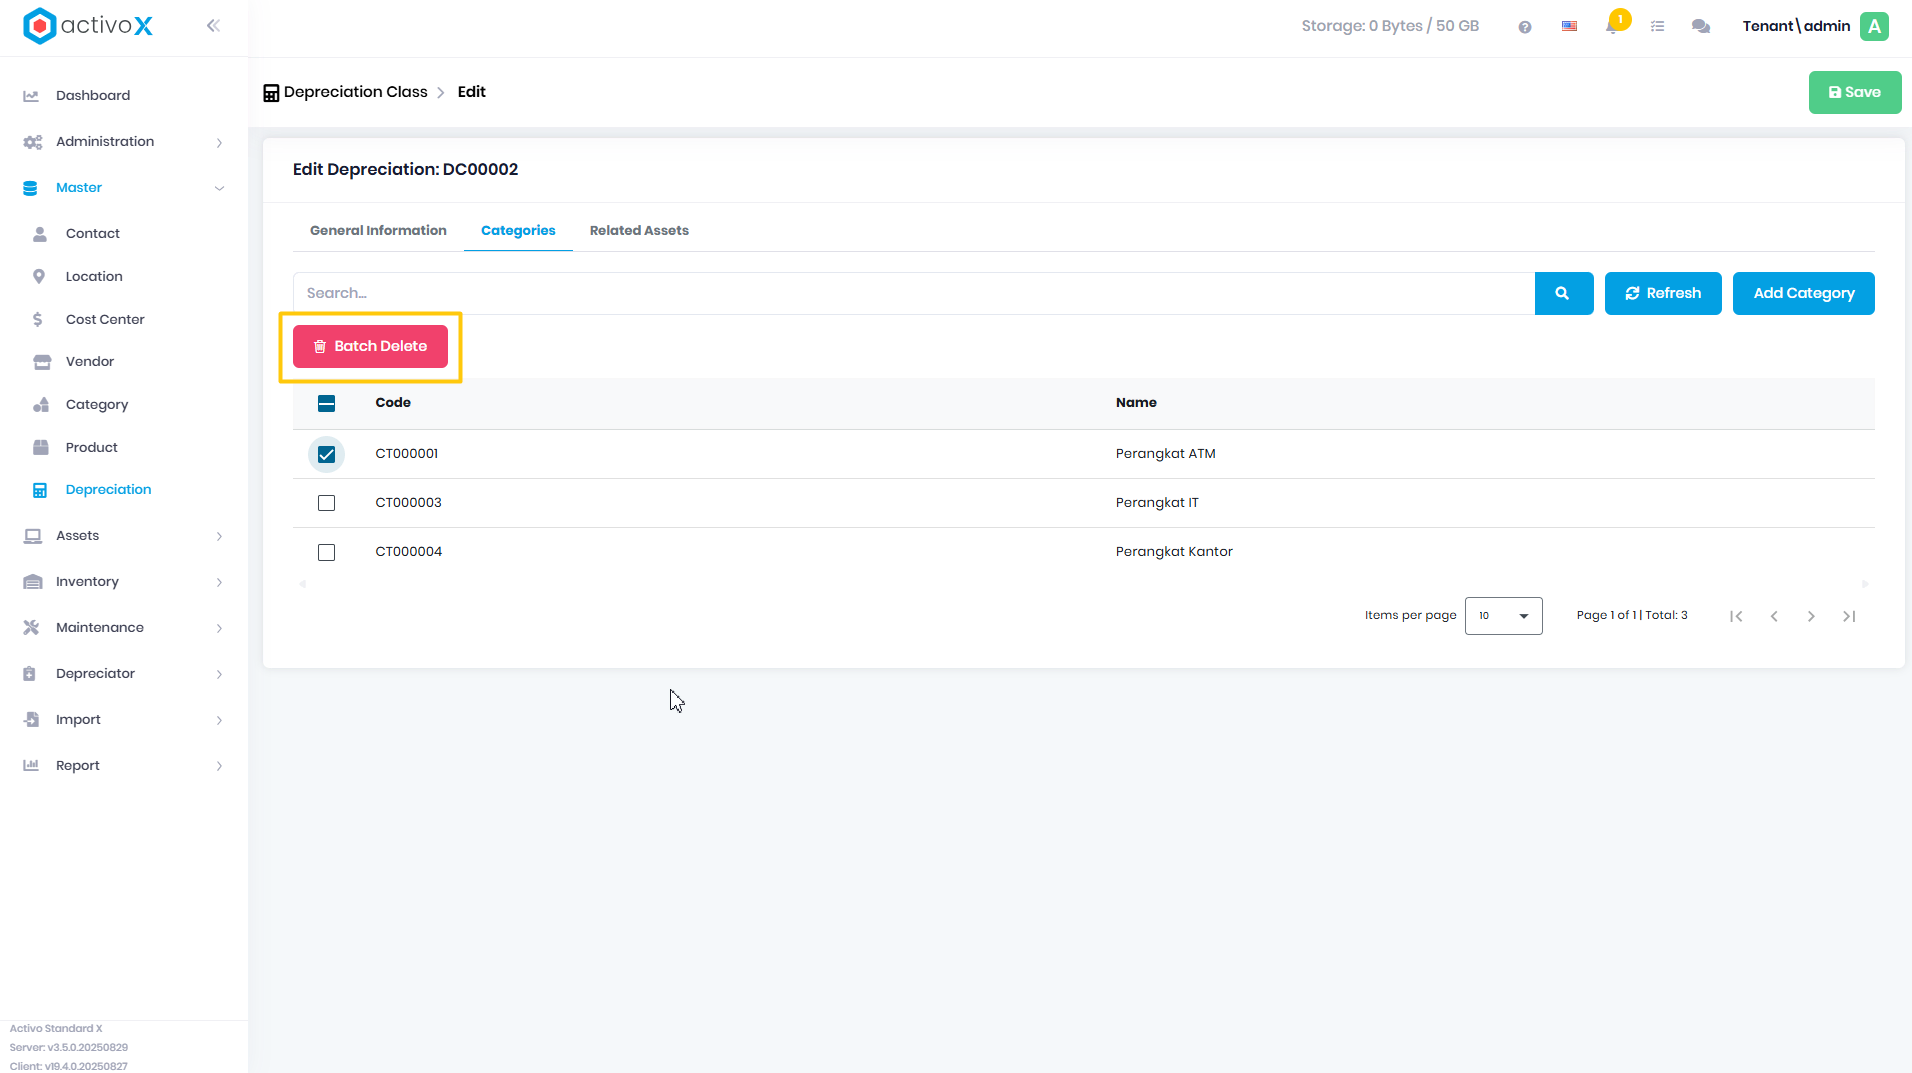Screen dimensions: 1912x1073
Task: Expand the Import menu chevron
Action: pos(219,721)
